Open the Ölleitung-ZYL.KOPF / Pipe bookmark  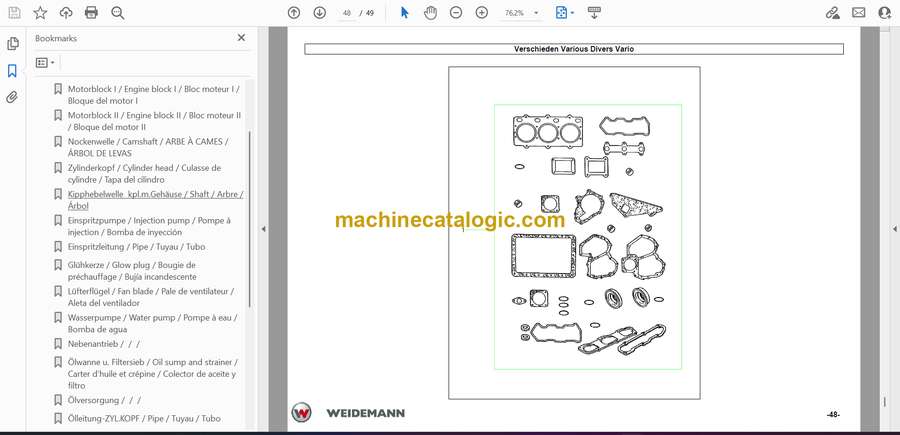143,419
